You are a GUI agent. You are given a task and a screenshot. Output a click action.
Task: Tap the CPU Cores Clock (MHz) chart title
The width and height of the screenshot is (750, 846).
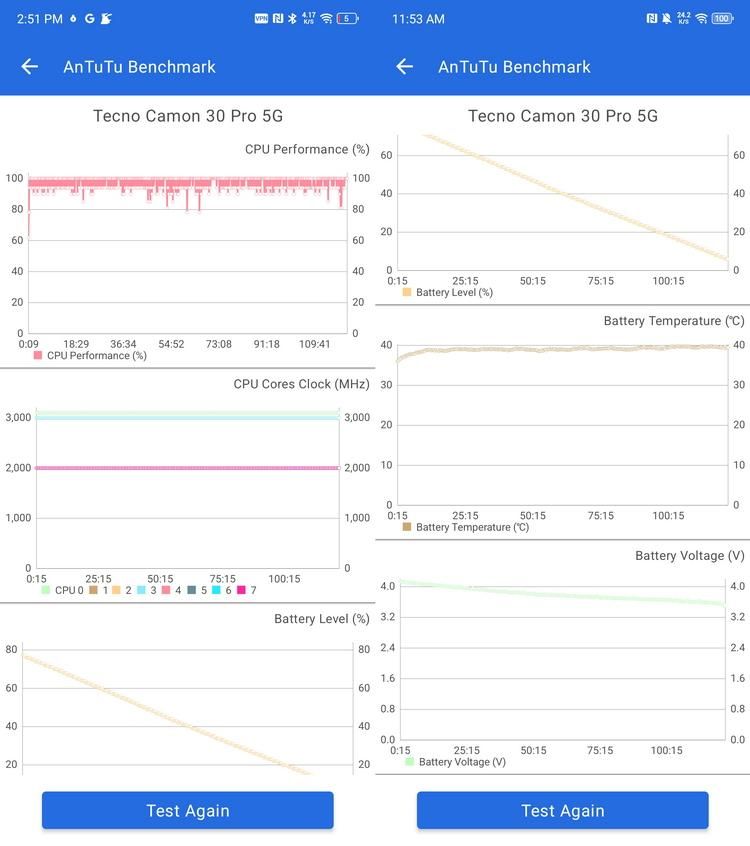(301, 384)
